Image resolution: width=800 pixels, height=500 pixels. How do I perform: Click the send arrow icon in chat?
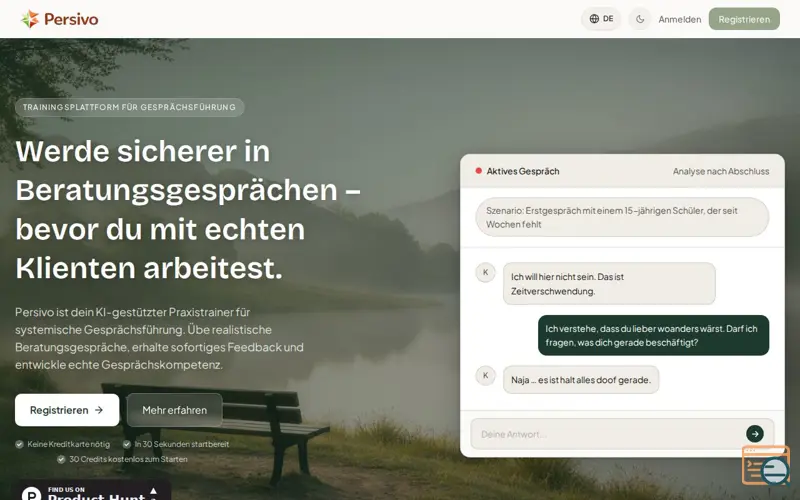pos(754,434)
